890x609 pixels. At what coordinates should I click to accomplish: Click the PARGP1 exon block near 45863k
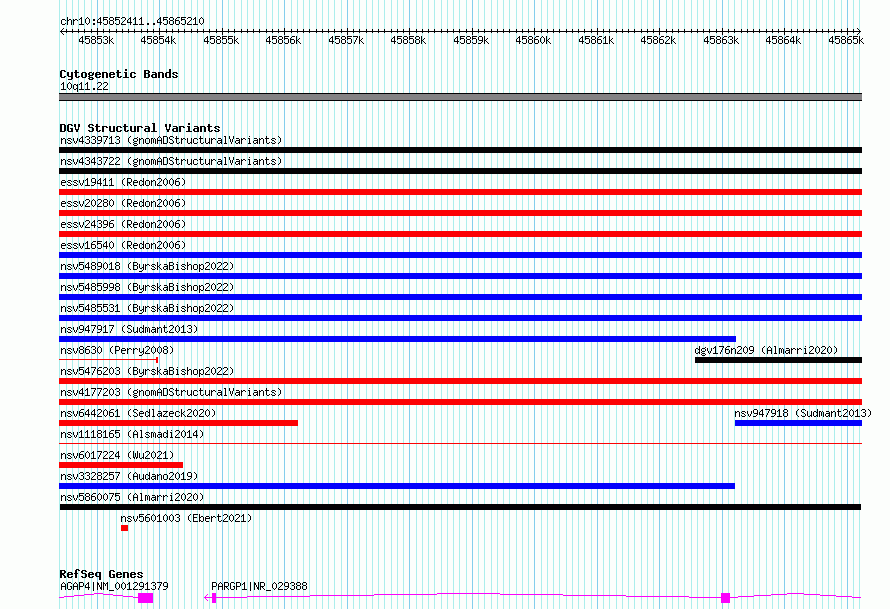[725, 598]
